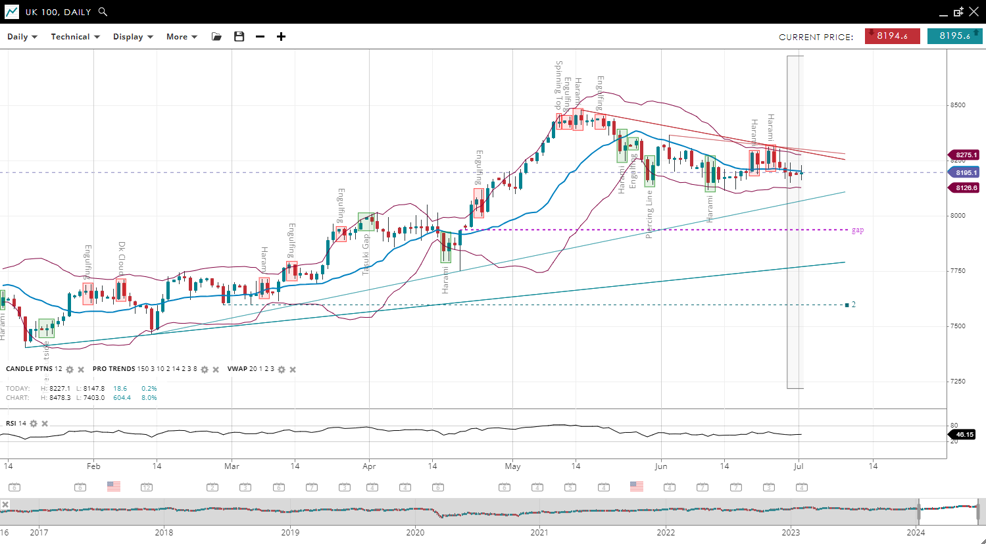986x544 pixels.
Task: Open settings gear for CANDLE PTNS indicator
Action: pos(70,369)
